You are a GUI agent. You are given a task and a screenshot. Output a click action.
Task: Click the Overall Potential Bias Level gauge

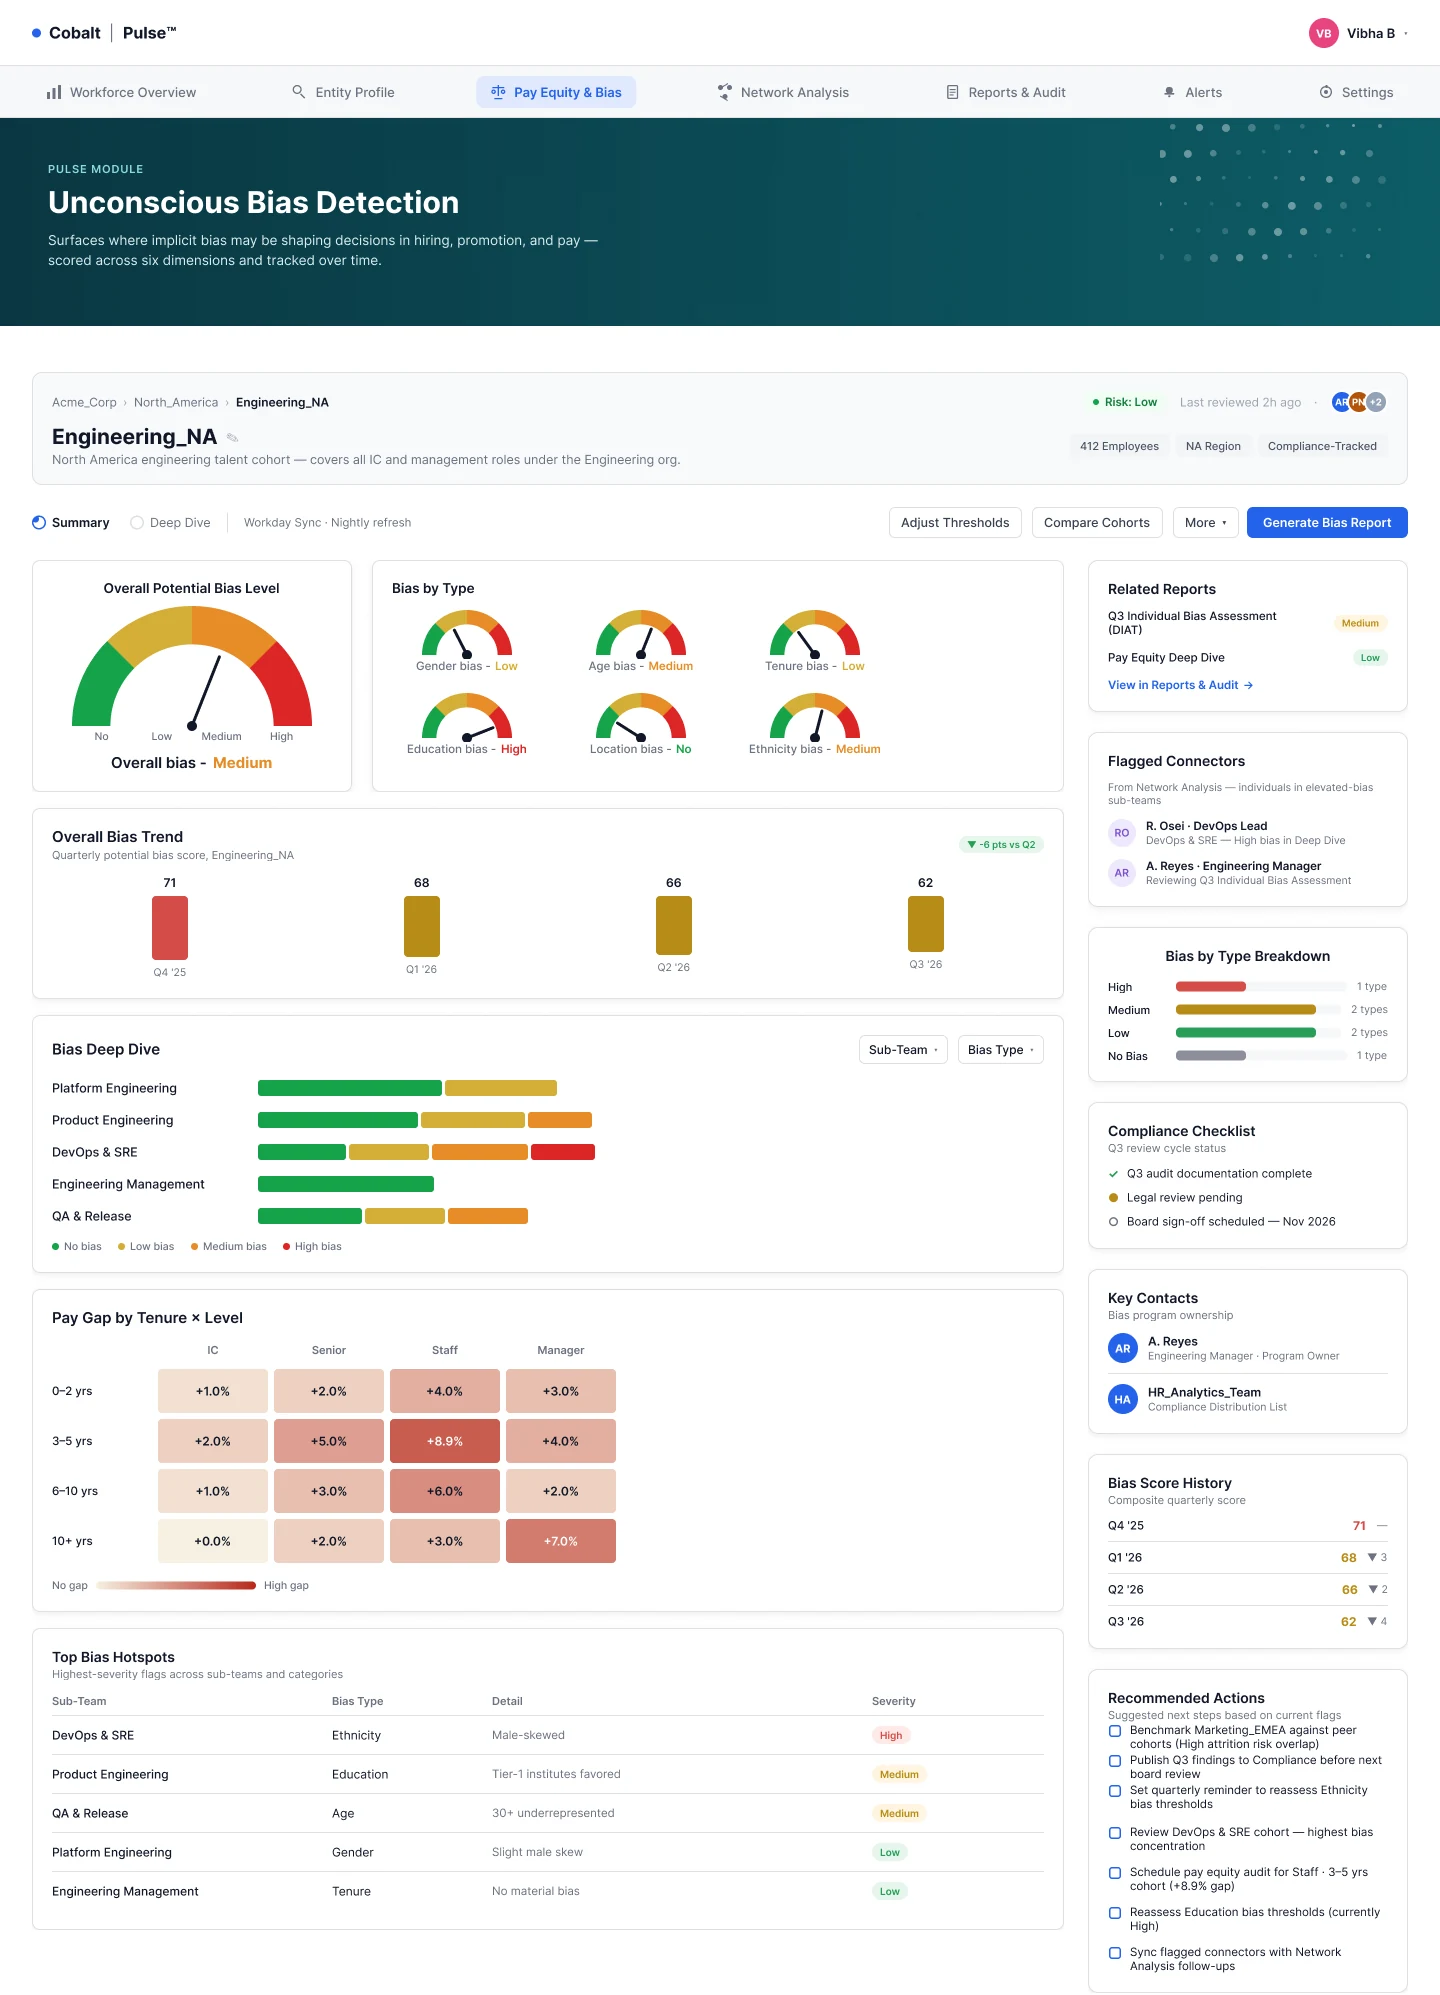pyautogui.click(x=192, y=667)
